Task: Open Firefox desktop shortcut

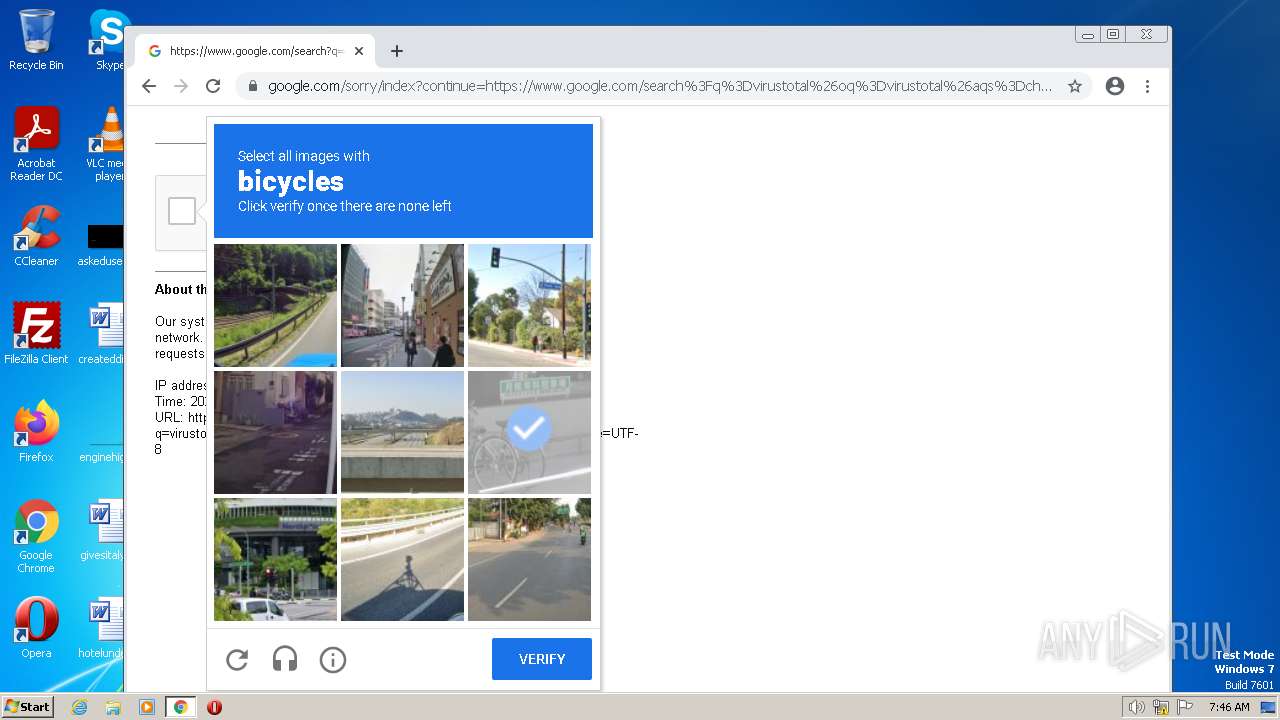Action: pos(36,432)
